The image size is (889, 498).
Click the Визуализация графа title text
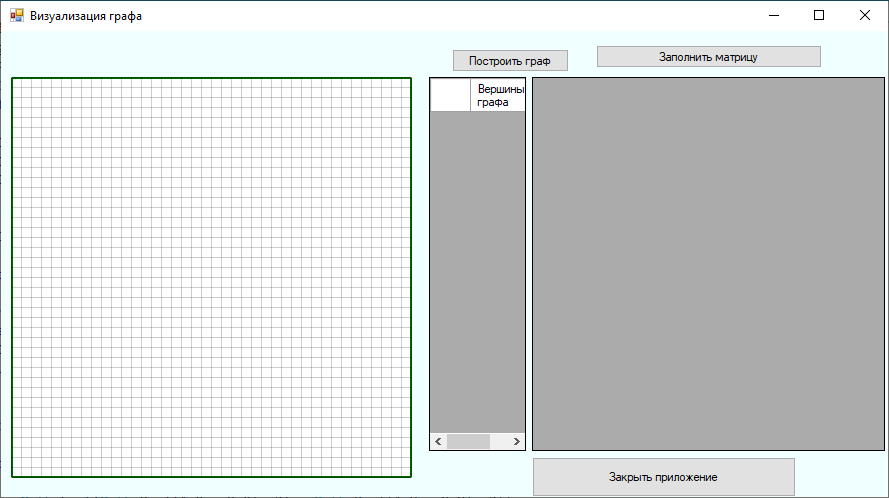click(x=85, y=16)
